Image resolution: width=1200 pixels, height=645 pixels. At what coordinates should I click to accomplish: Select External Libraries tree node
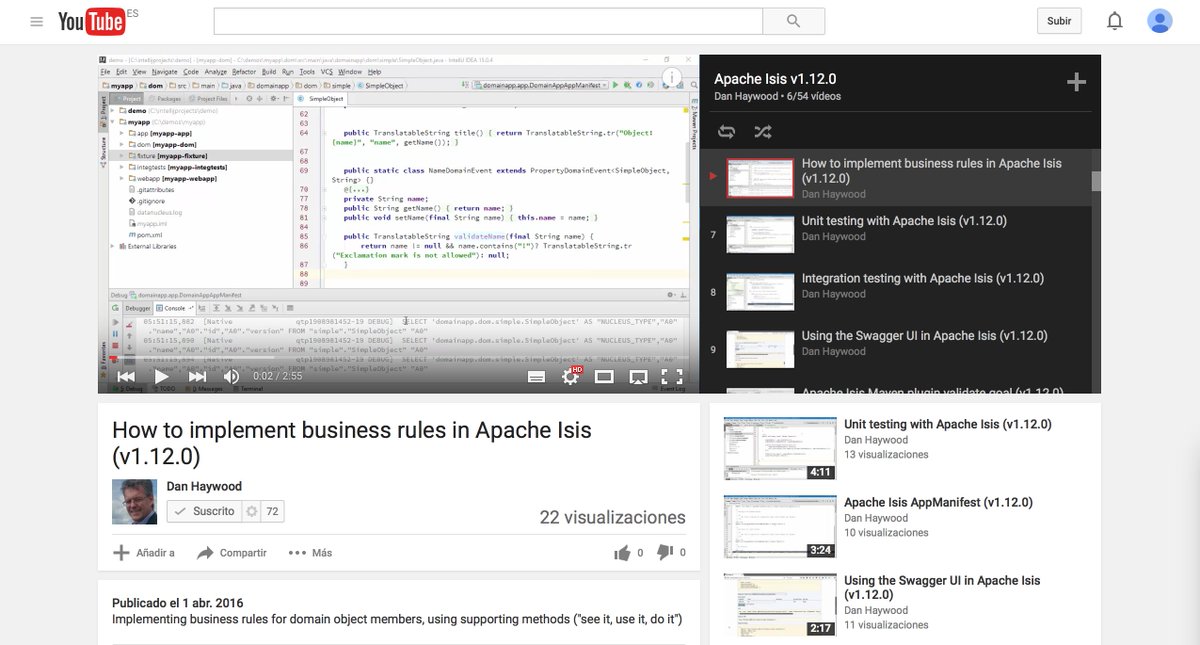click(x=150, y=245)
